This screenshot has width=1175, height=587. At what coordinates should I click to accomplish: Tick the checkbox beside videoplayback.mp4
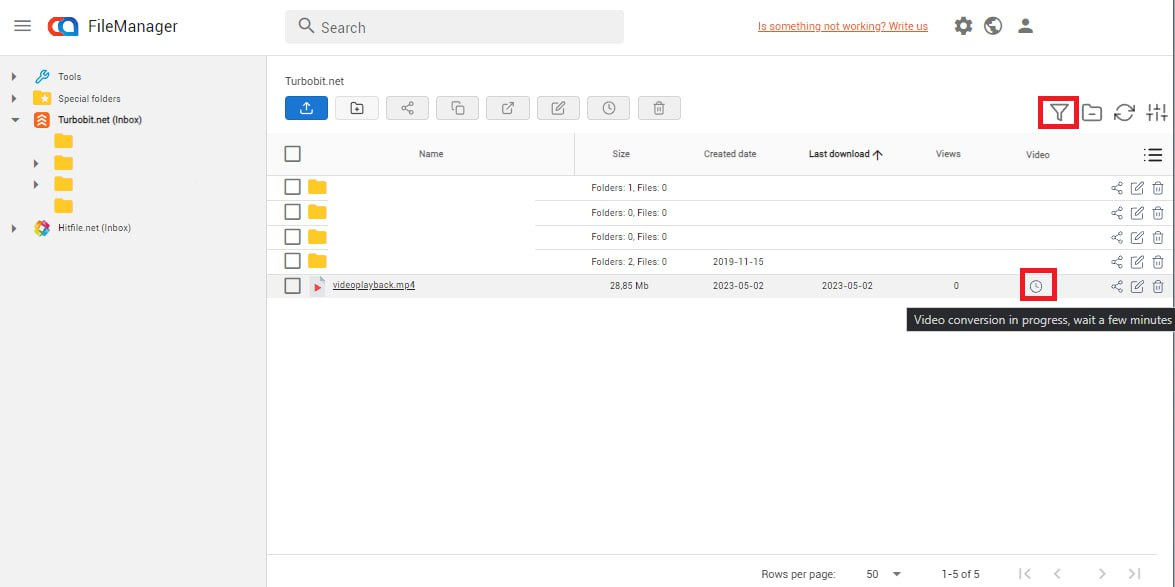pyautogui.click(x=293, y=286)
